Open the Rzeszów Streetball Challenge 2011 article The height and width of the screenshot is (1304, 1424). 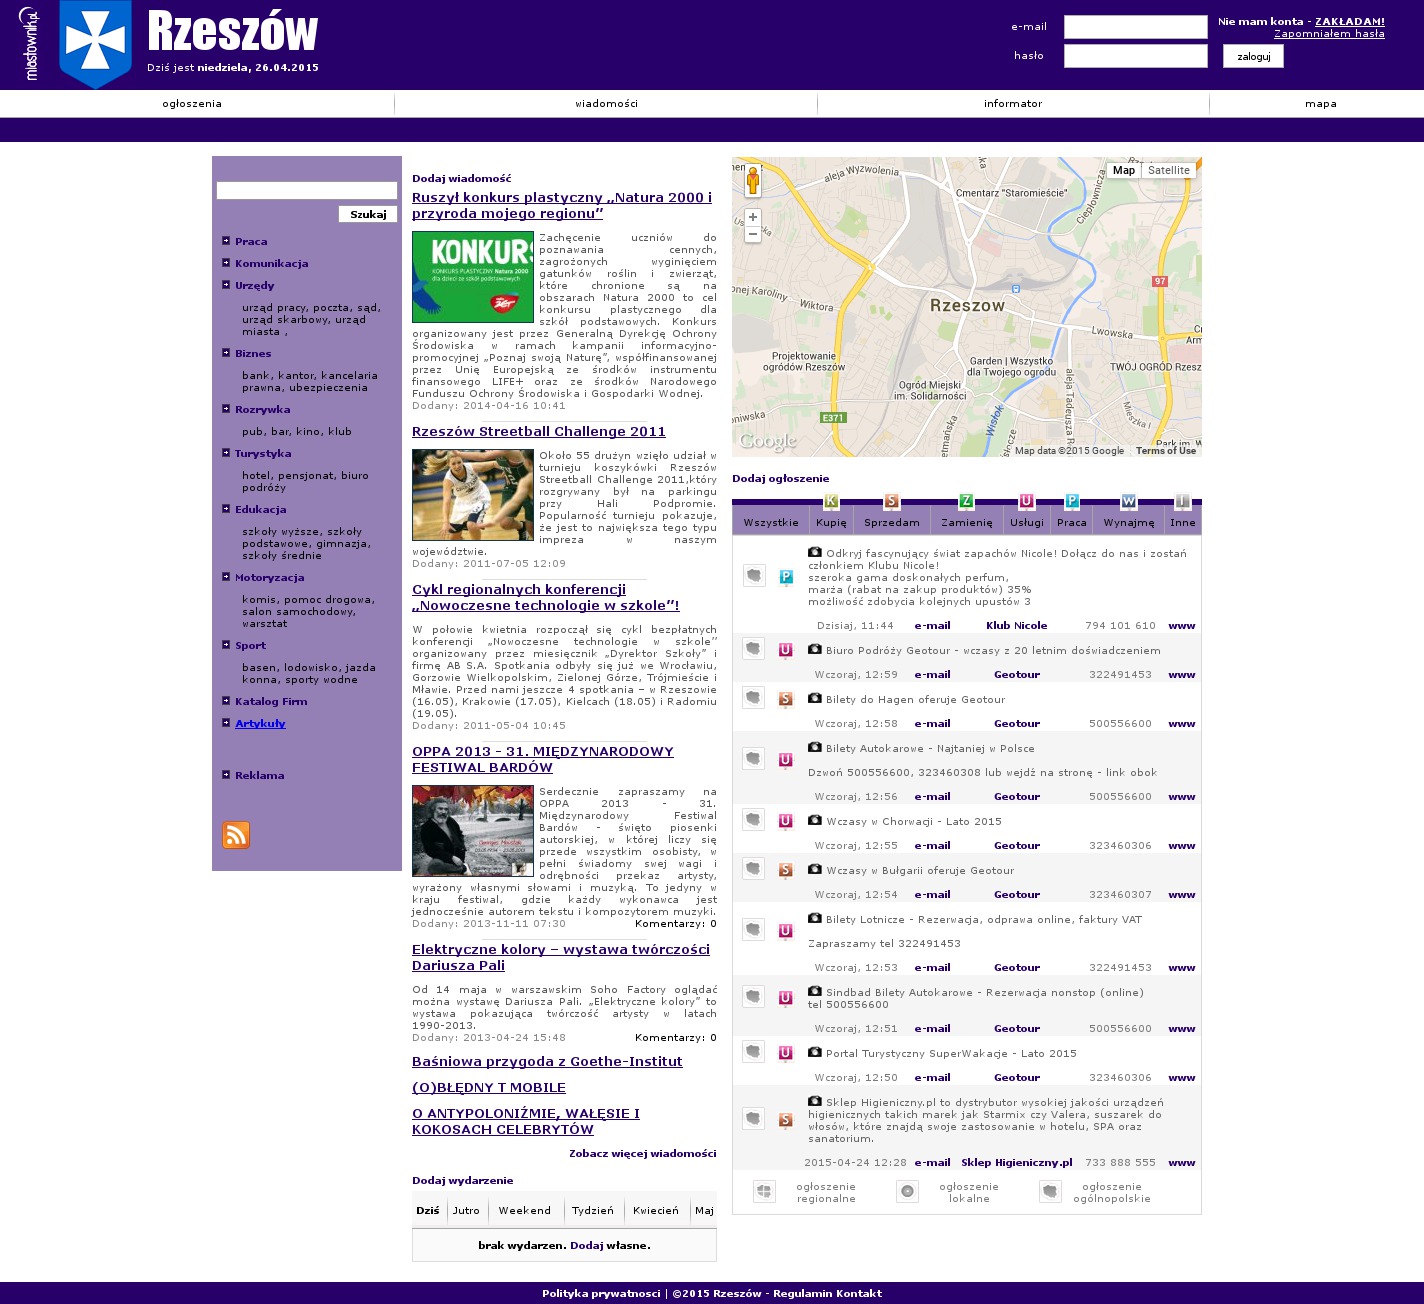tap(539, 432)
